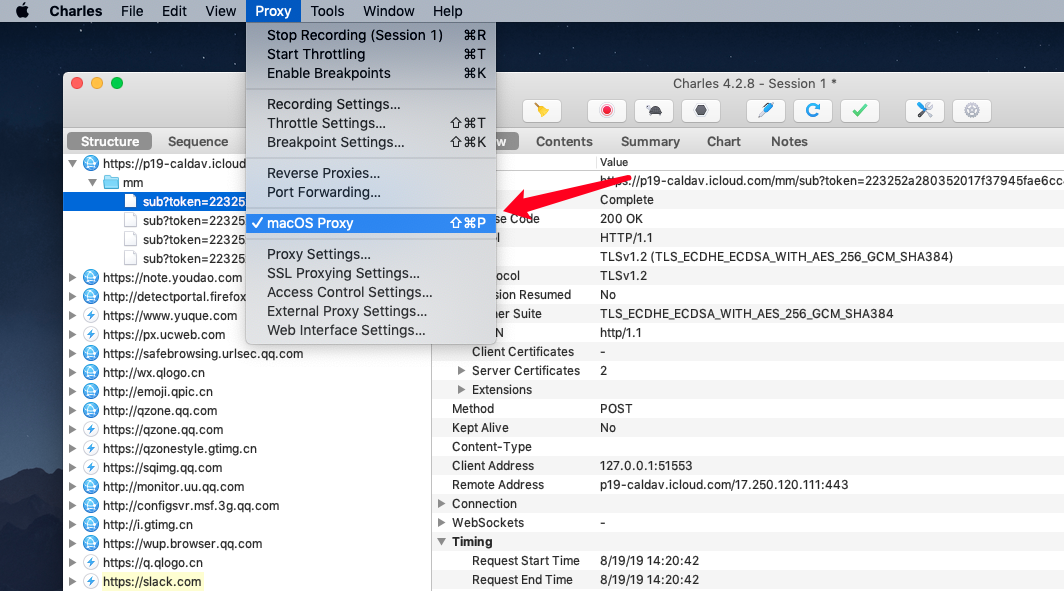The height and width of the screenshot is (591, 1064).
Task: Expand the WebSockets row
Action: 442,522
